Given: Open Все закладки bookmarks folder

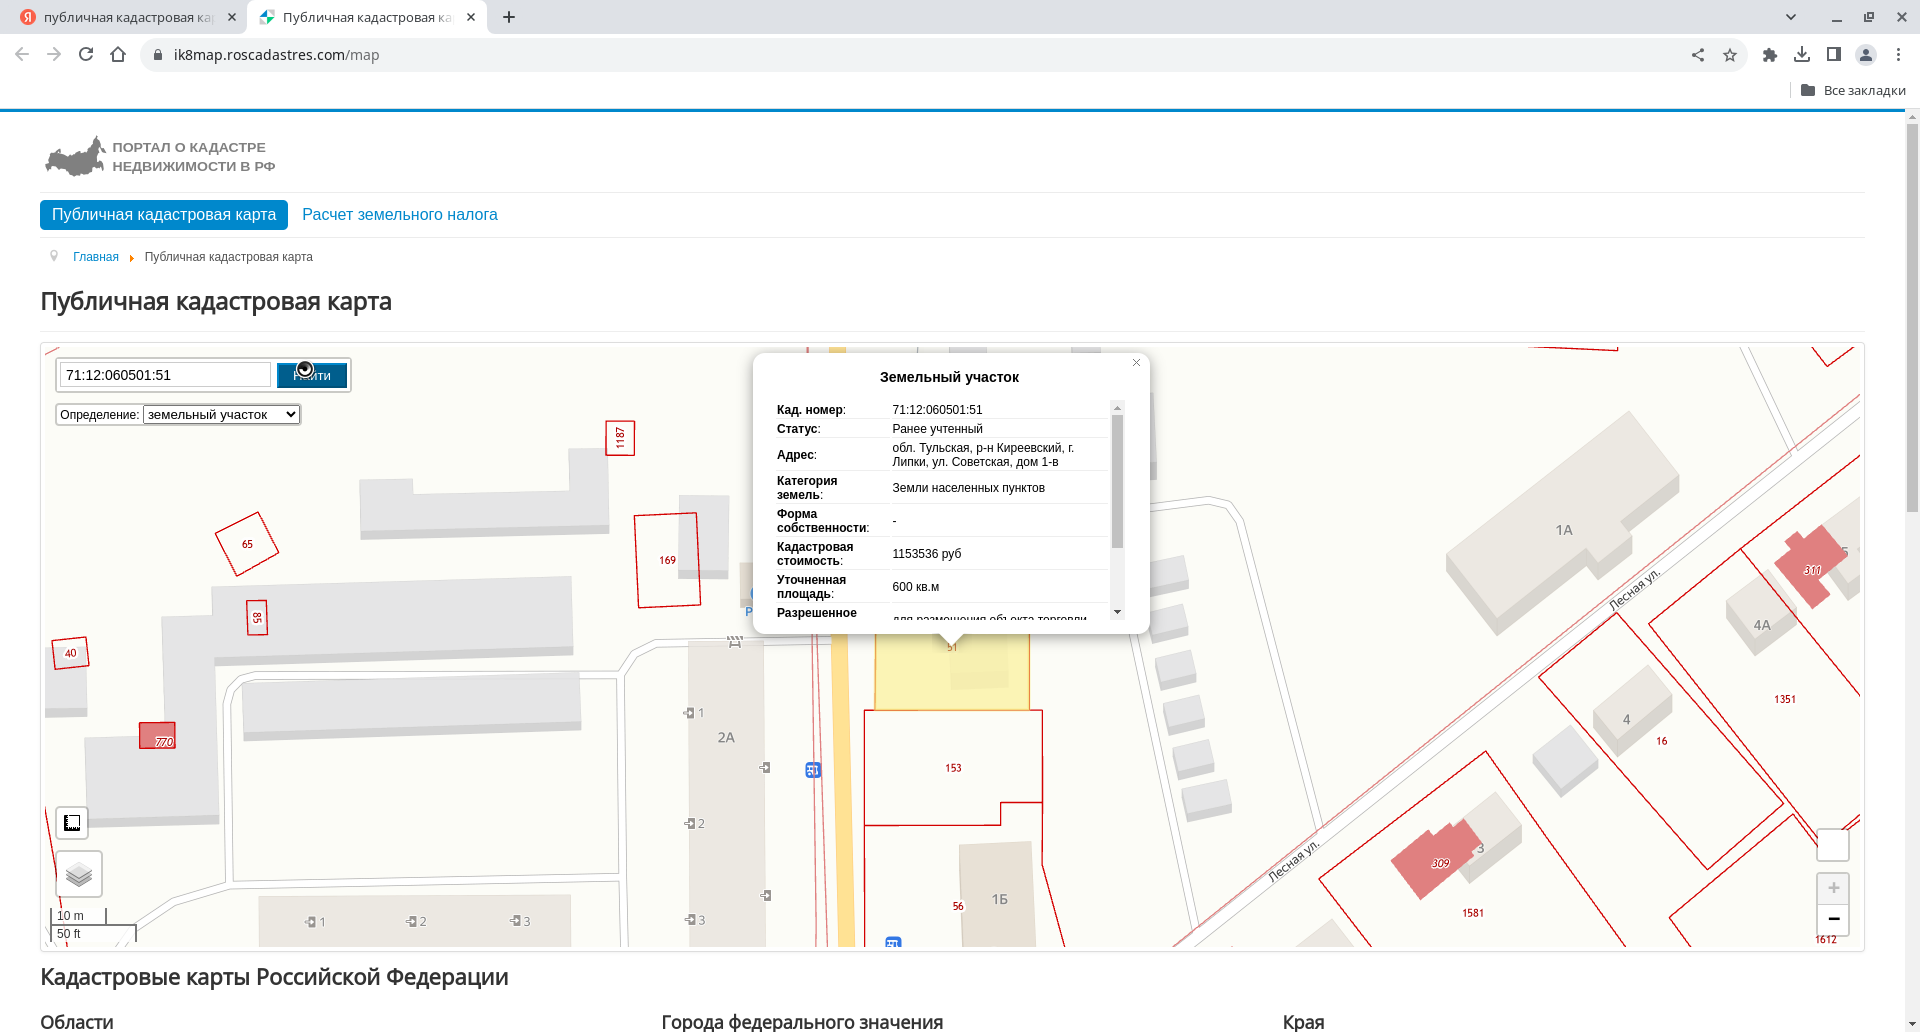Looking at the screenshot, I should coord(1853,90).
